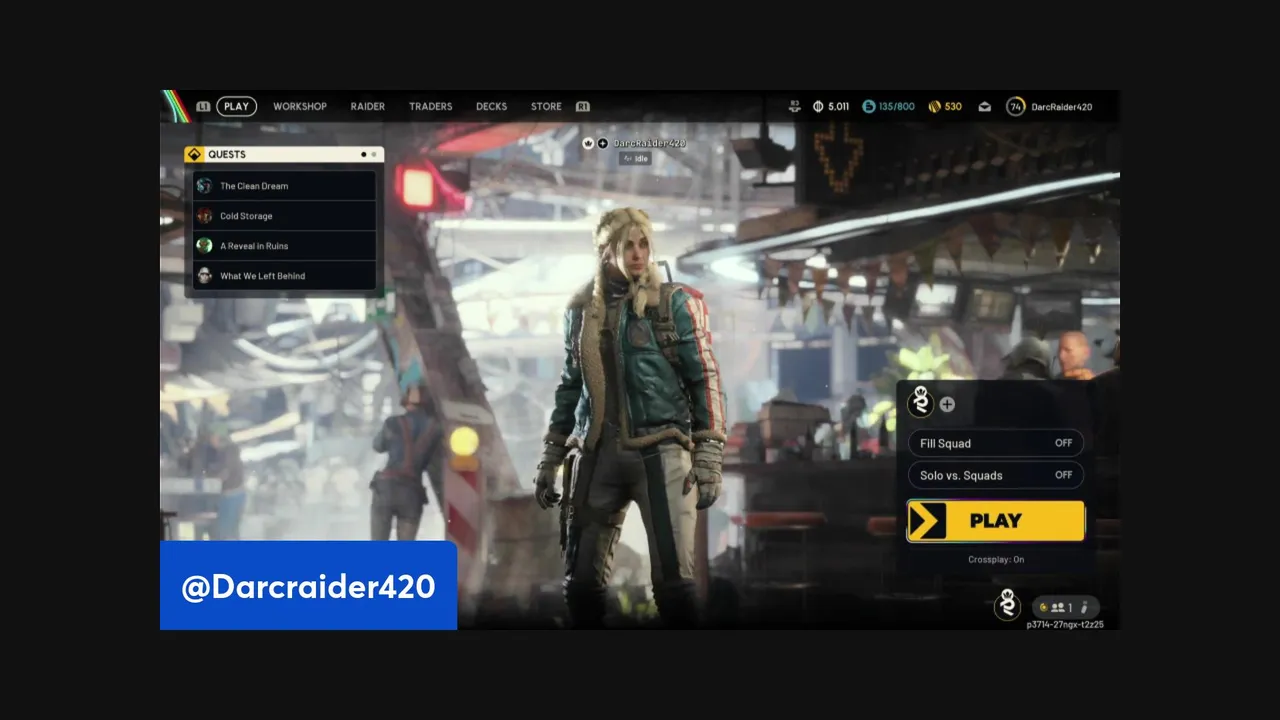Click the blue currency icon beside 135/800

coord(868,106)
